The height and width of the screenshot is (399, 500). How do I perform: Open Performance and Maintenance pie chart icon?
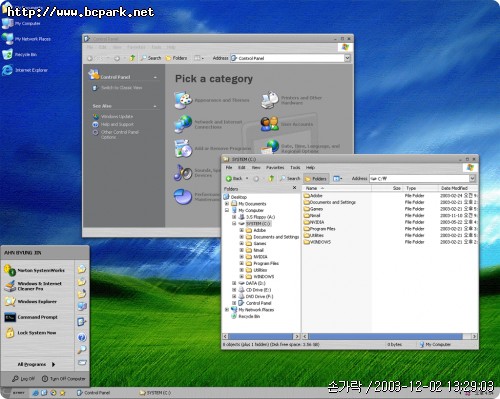click(x=183, y=196)
